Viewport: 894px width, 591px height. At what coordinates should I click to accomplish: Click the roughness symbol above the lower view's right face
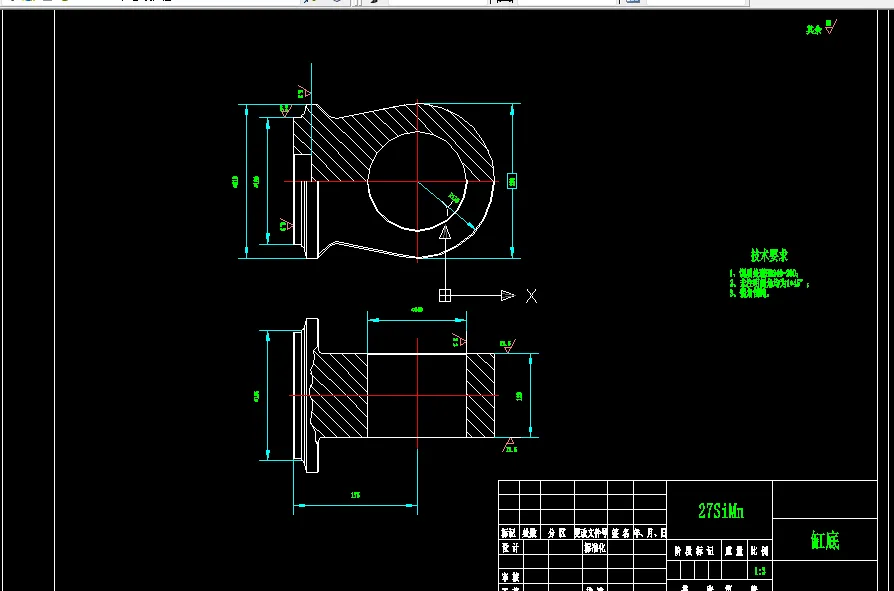507,345
